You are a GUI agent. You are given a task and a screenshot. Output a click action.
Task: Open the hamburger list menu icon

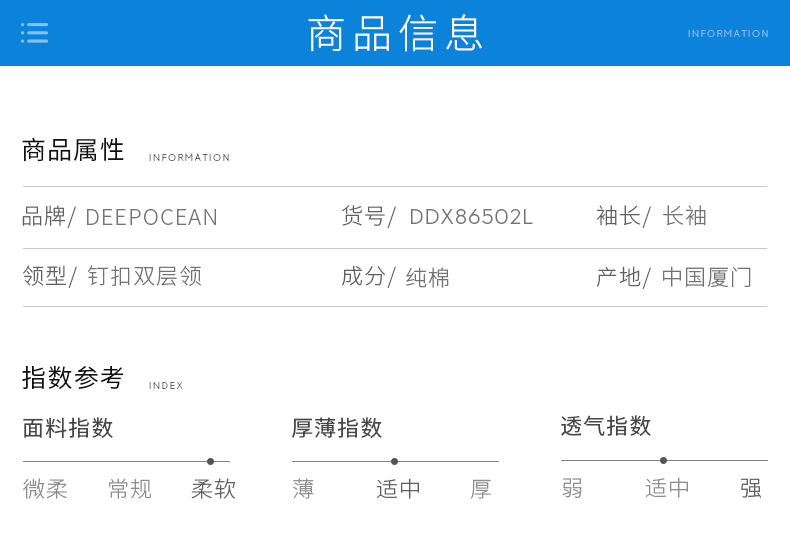(x=35, y=33)
